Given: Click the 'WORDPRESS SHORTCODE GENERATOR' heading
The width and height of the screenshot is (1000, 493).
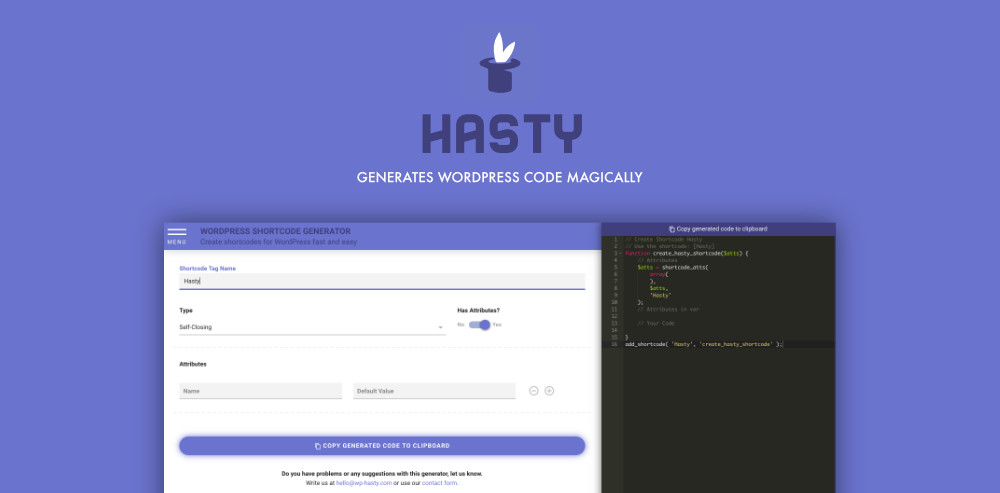Looking at the screenshot, I should pyautogui.click(x=276, y=231).
